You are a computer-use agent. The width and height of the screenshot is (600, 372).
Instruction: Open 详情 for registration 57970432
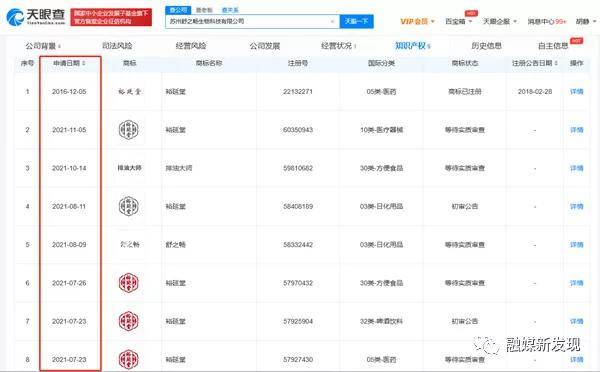577,283
